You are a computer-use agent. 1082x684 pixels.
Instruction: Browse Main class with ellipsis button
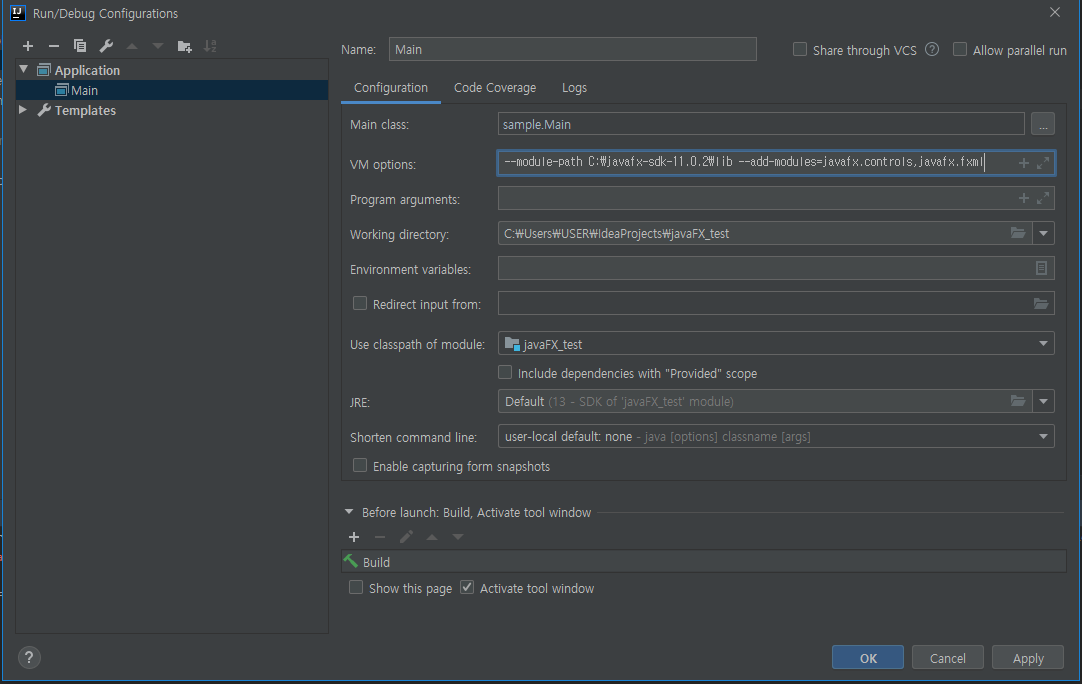click(x=1043, y=124)
